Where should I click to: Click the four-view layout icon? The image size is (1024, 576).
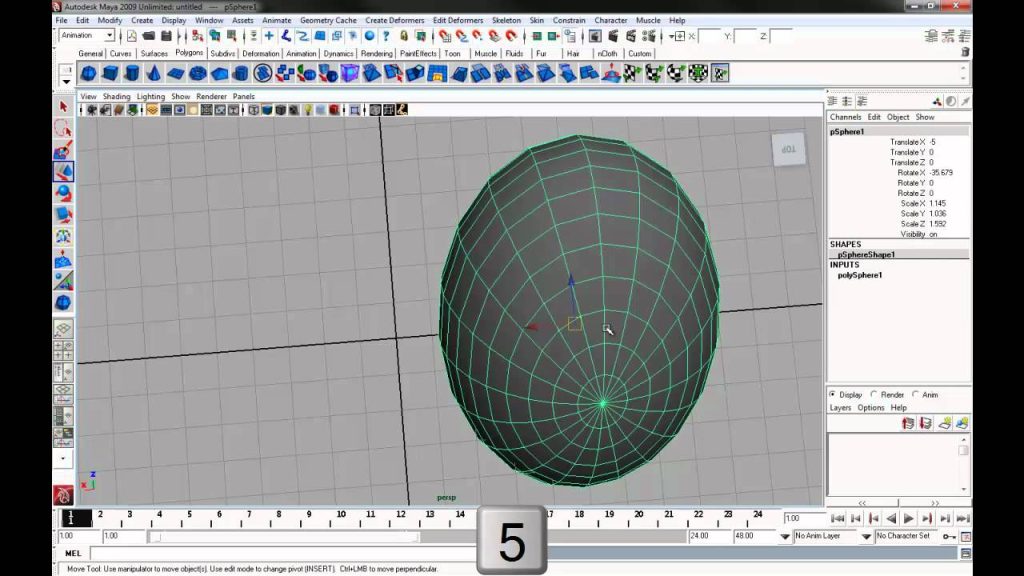[63, 350]
